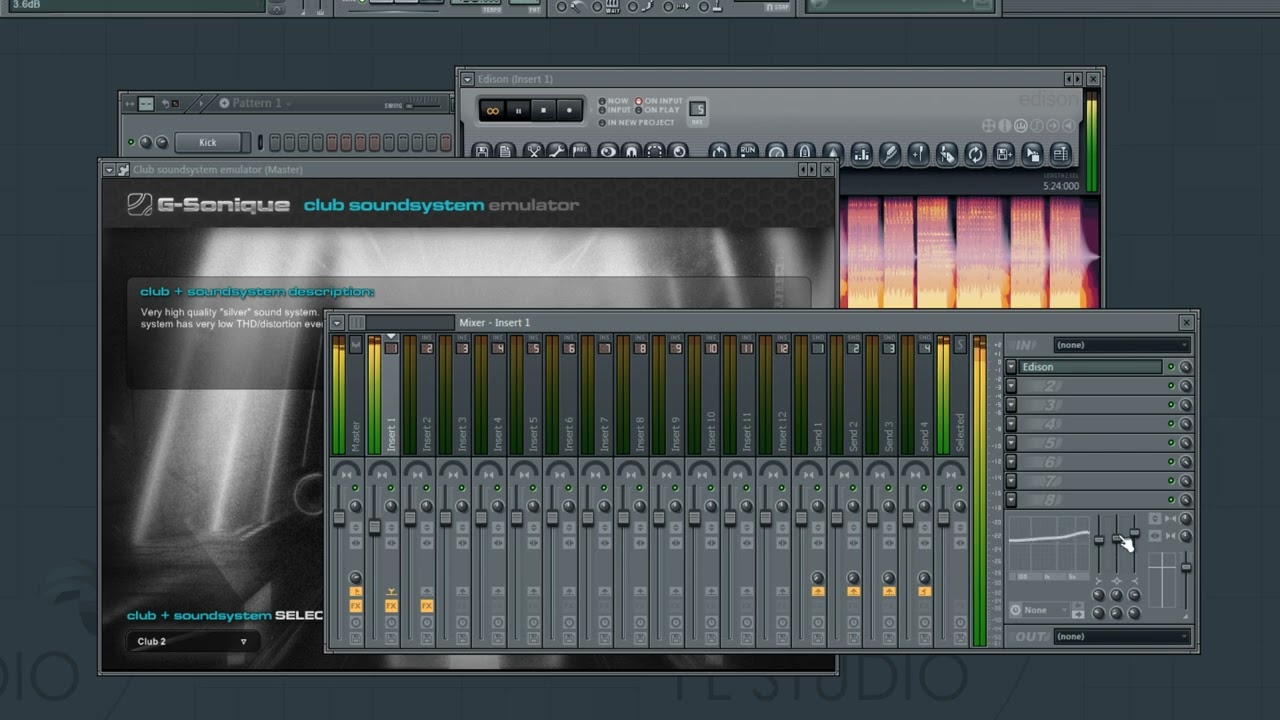This screenshot has width=1280, height=720.
Task: Toggle effect slot 8 enable LED
Action: click(x=1171, y=500)
